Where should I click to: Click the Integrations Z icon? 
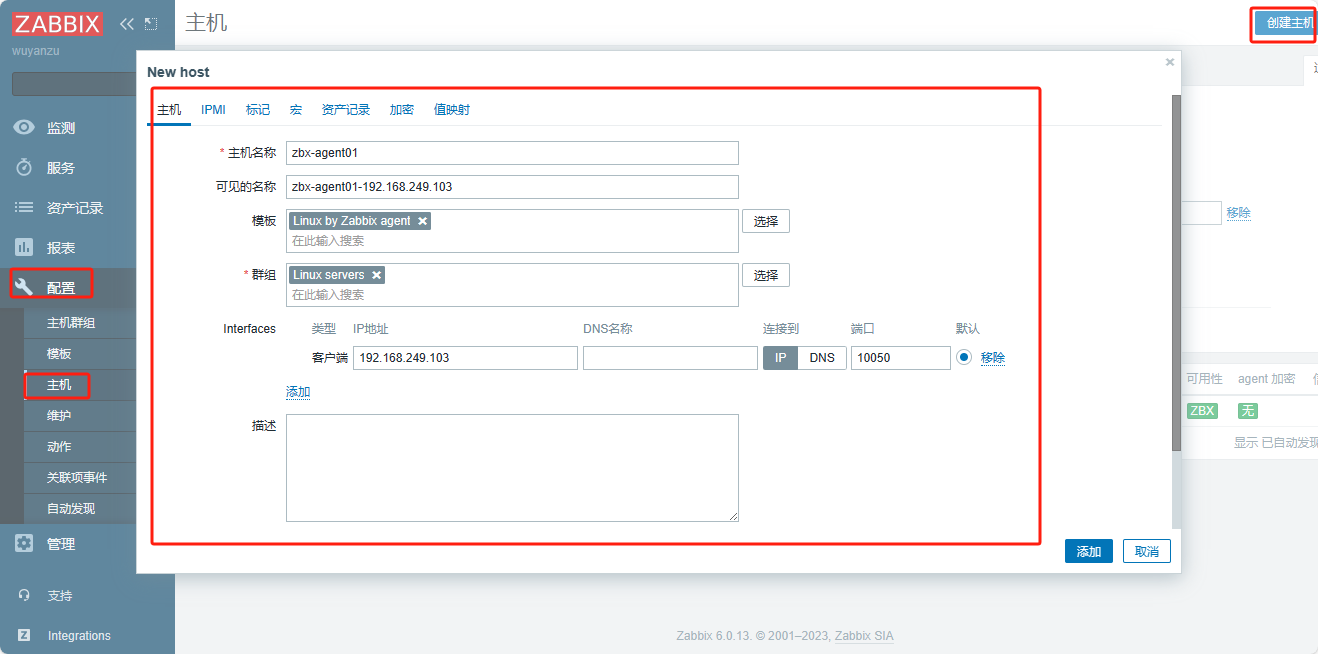click(x=24, y=635)
